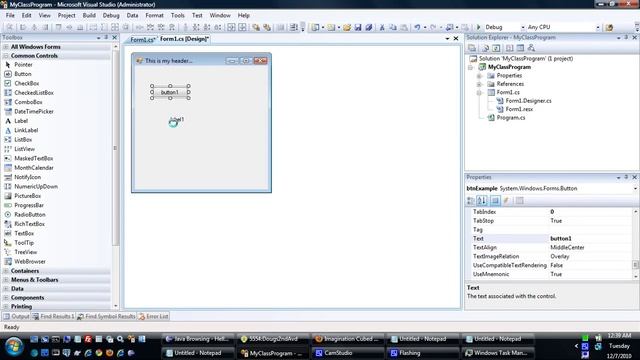Click the Save All toolbar icon

(369, 27)
